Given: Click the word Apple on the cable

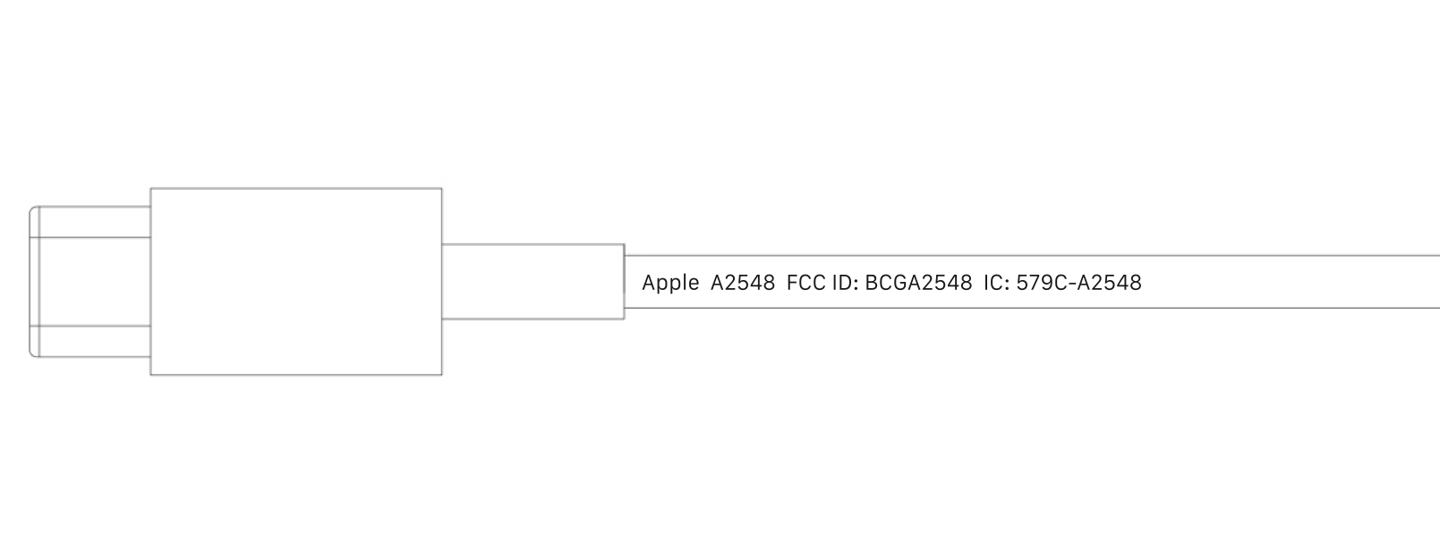Looking at the screenshot, I should 670,283.
